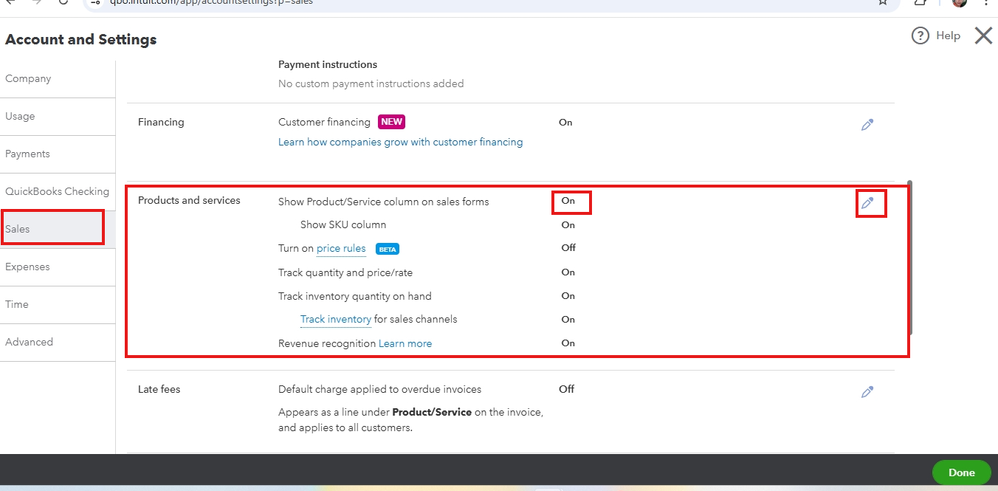Viewport: 998px width, 491px height.
Task: Open the Company settings tab
Action: pos(28,79)
